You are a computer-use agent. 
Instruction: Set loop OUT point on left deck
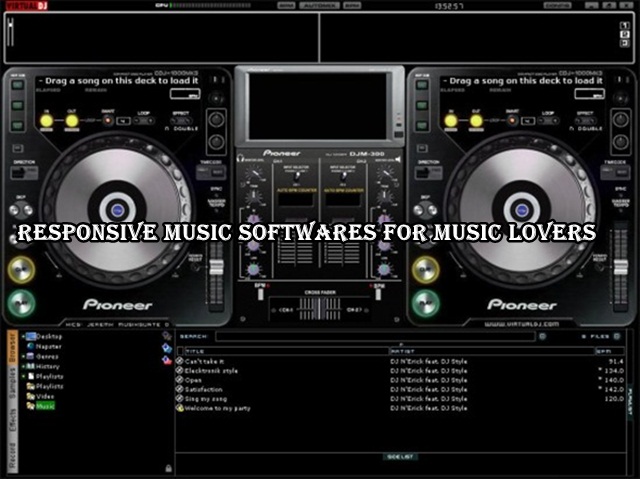coord(72,121)
